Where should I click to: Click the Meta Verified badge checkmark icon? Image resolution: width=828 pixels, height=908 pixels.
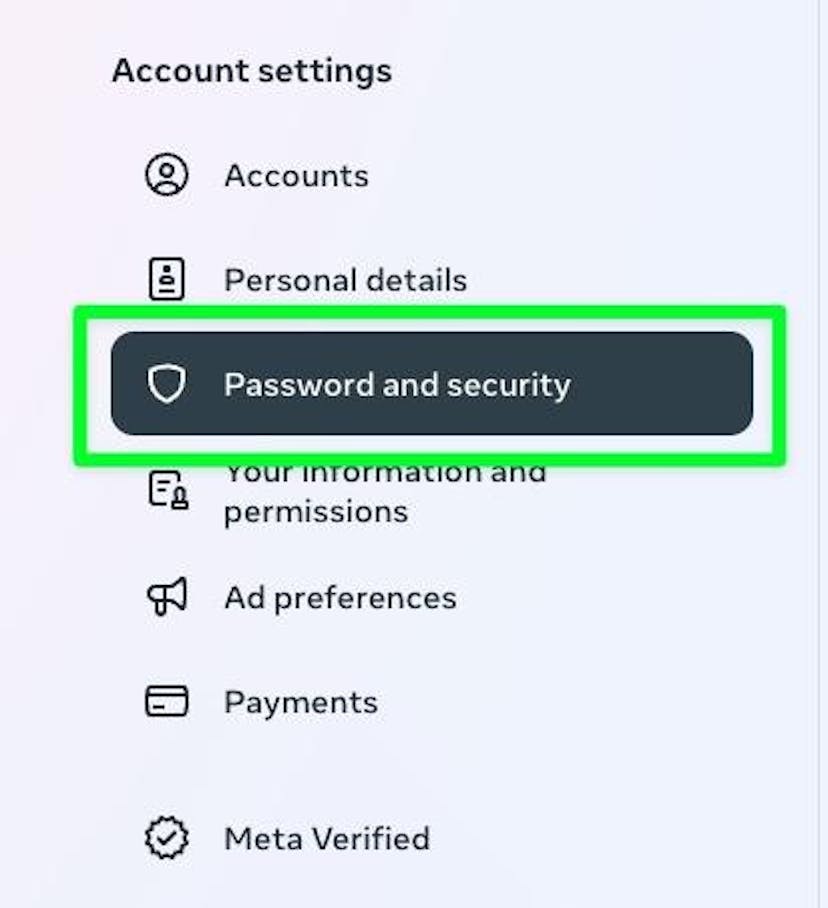click(167, 837)
